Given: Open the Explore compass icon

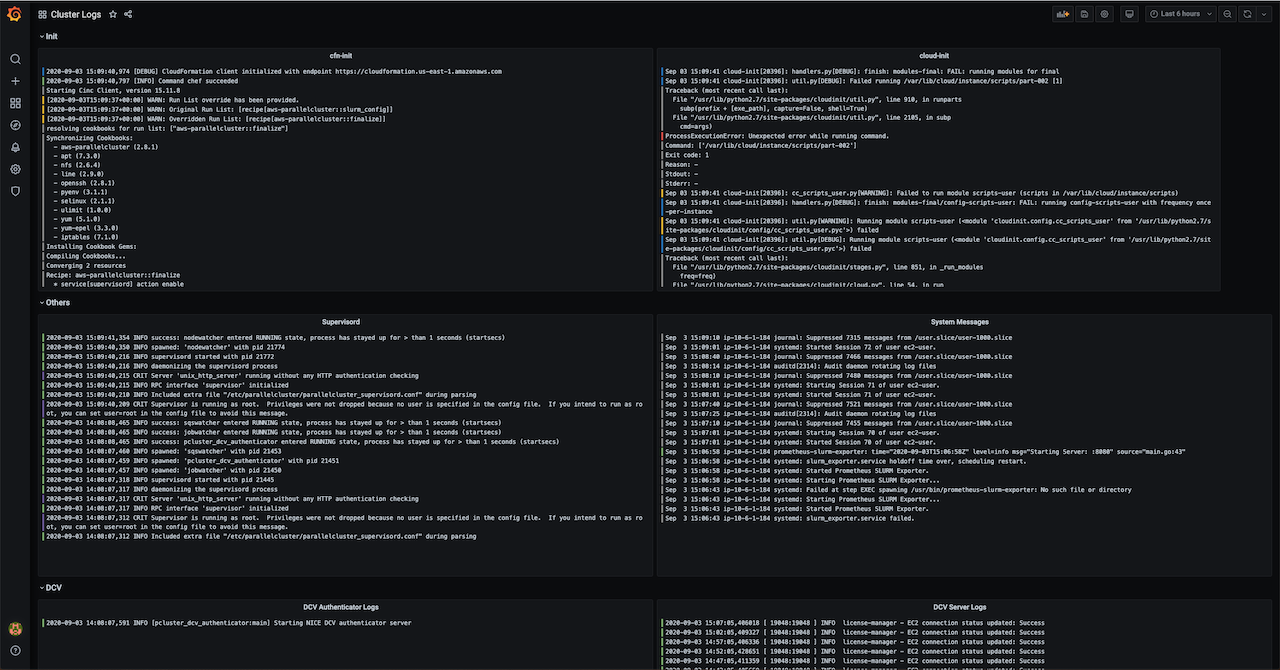Looking at the screenshot, I should pyautogui.click(x=15, y=125).
